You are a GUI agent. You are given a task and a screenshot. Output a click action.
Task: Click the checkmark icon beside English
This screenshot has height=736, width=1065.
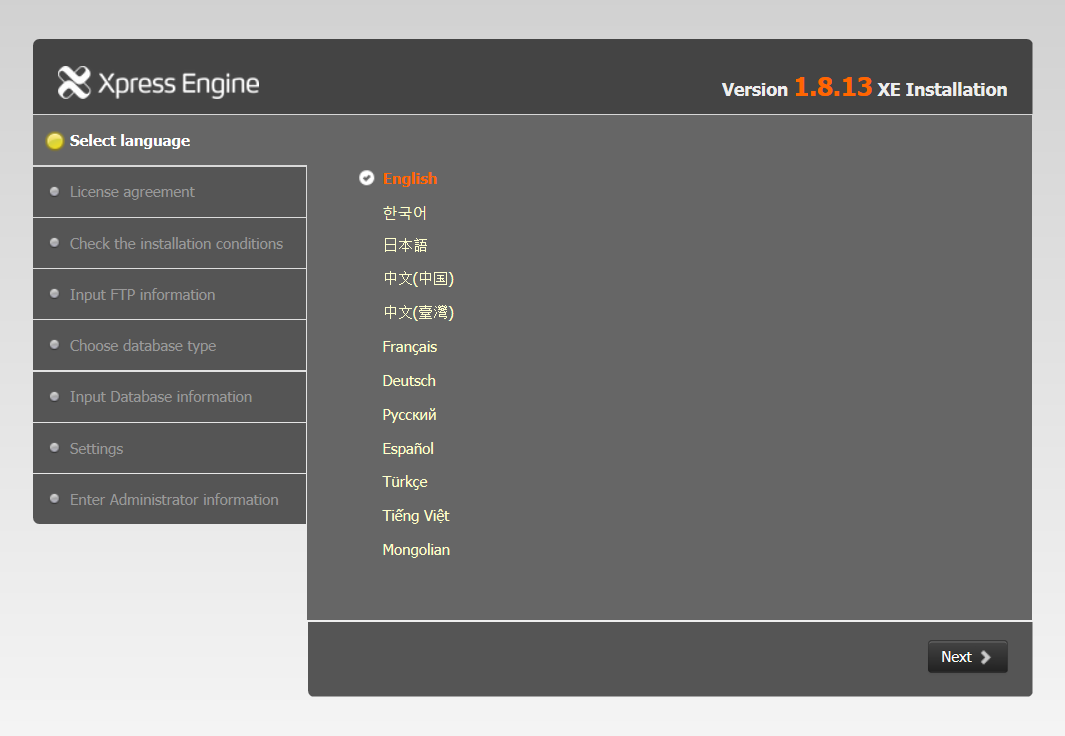tap(366, 178)
